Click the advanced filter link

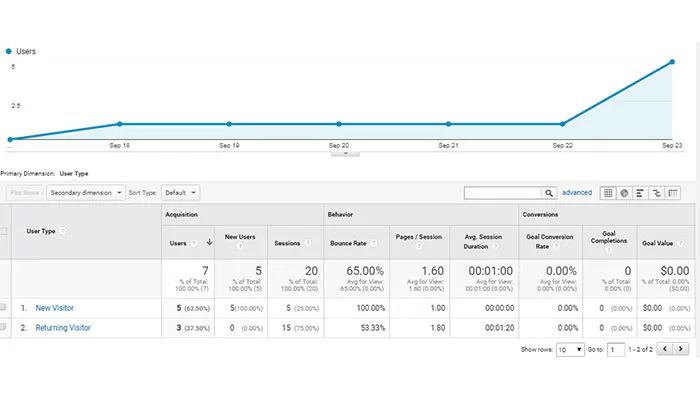[577, 192]
